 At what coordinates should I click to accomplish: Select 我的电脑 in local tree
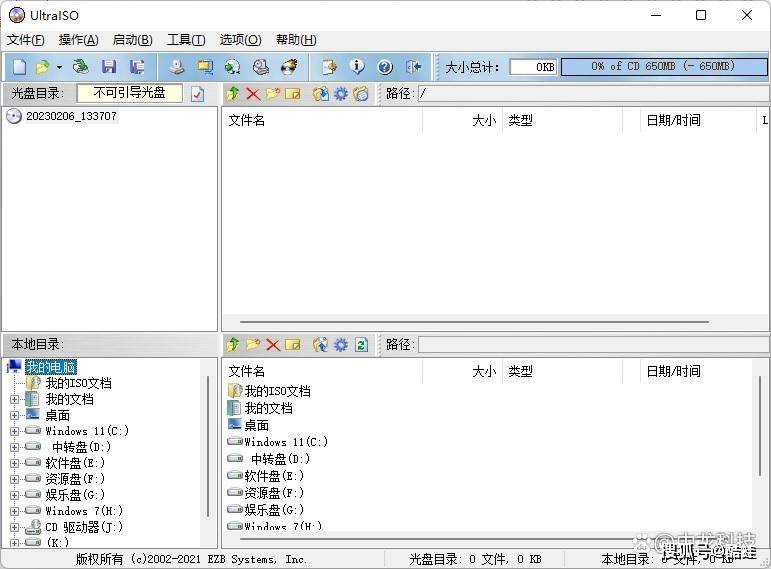51,367
